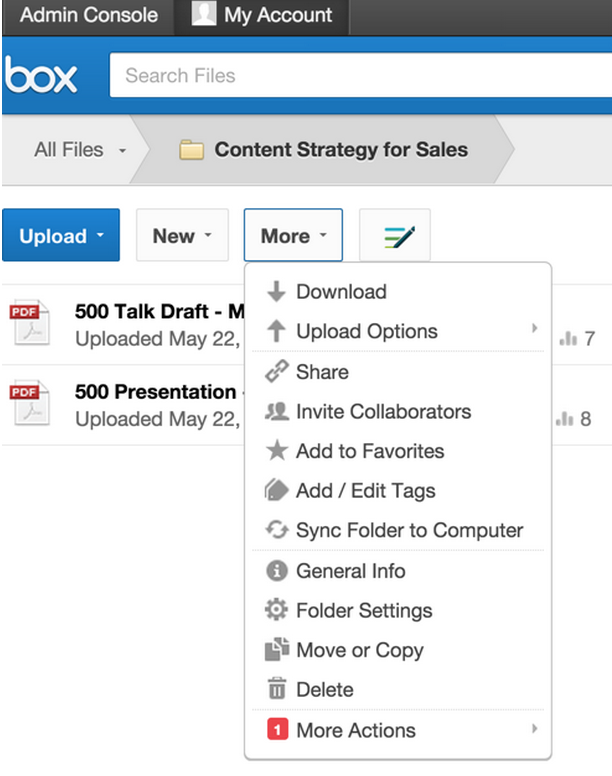Click stats bar icon beside number 8

(x=565, y=419)
